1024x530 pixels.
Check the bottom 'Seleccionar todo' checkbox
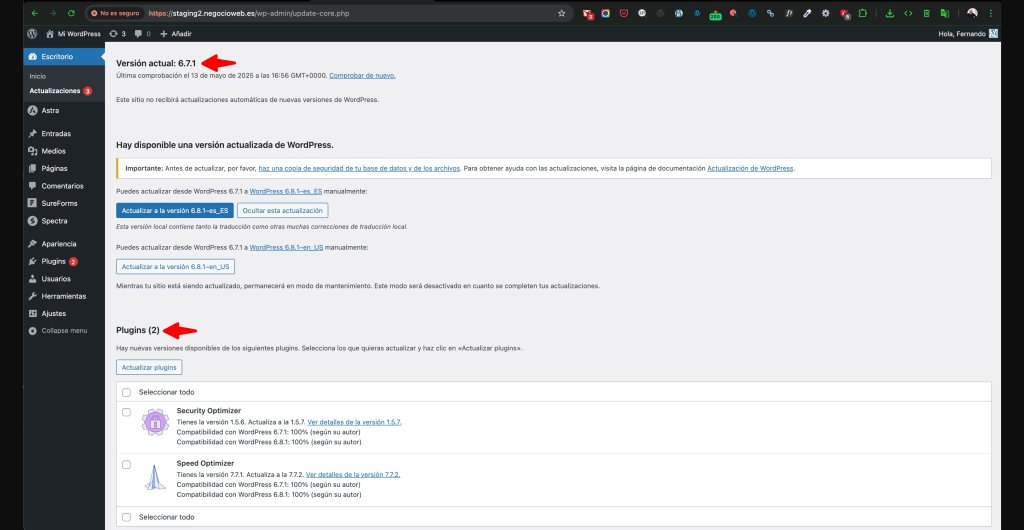tap(127, 517)
